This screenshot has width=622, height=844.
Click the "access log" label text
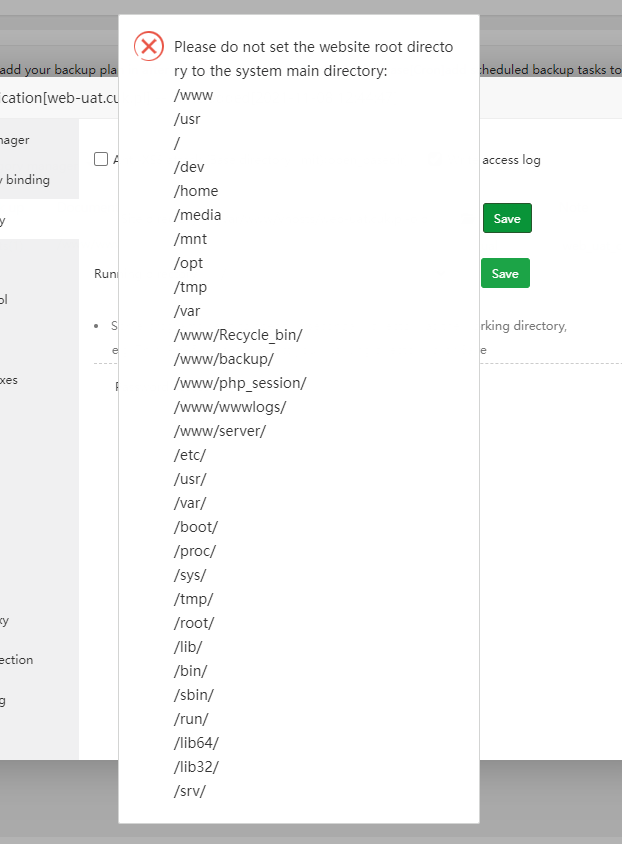[x=512, y=160]
